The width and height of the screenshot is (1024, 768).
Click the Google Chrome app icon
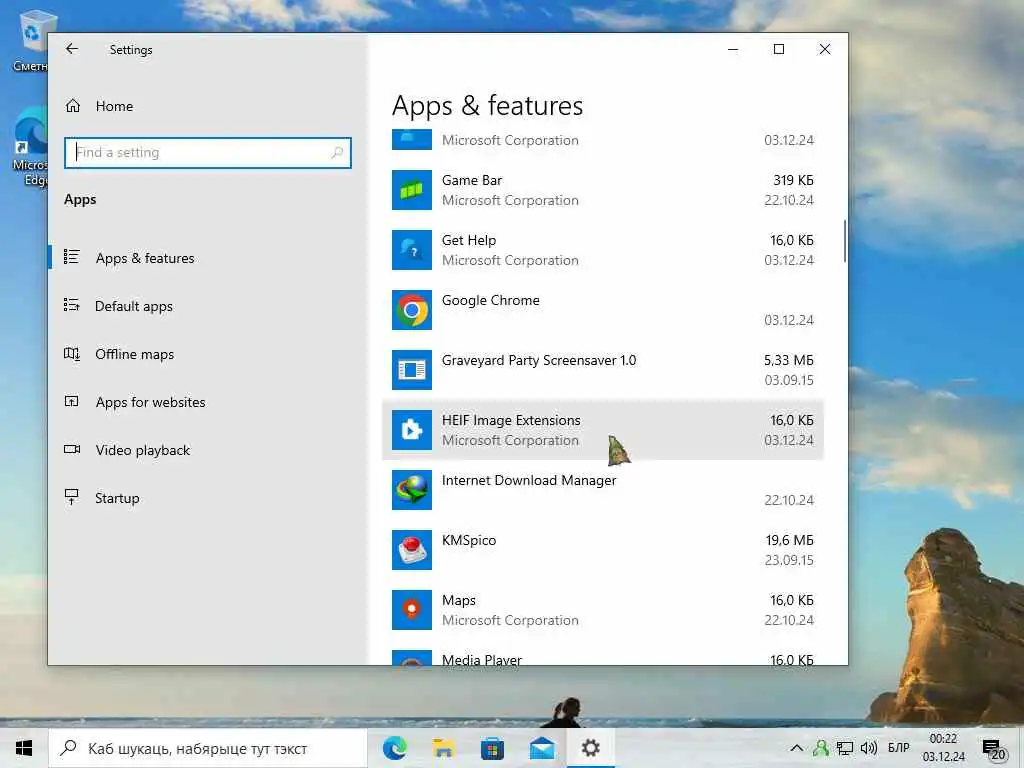pyautogui.click(x=411, y=310)
